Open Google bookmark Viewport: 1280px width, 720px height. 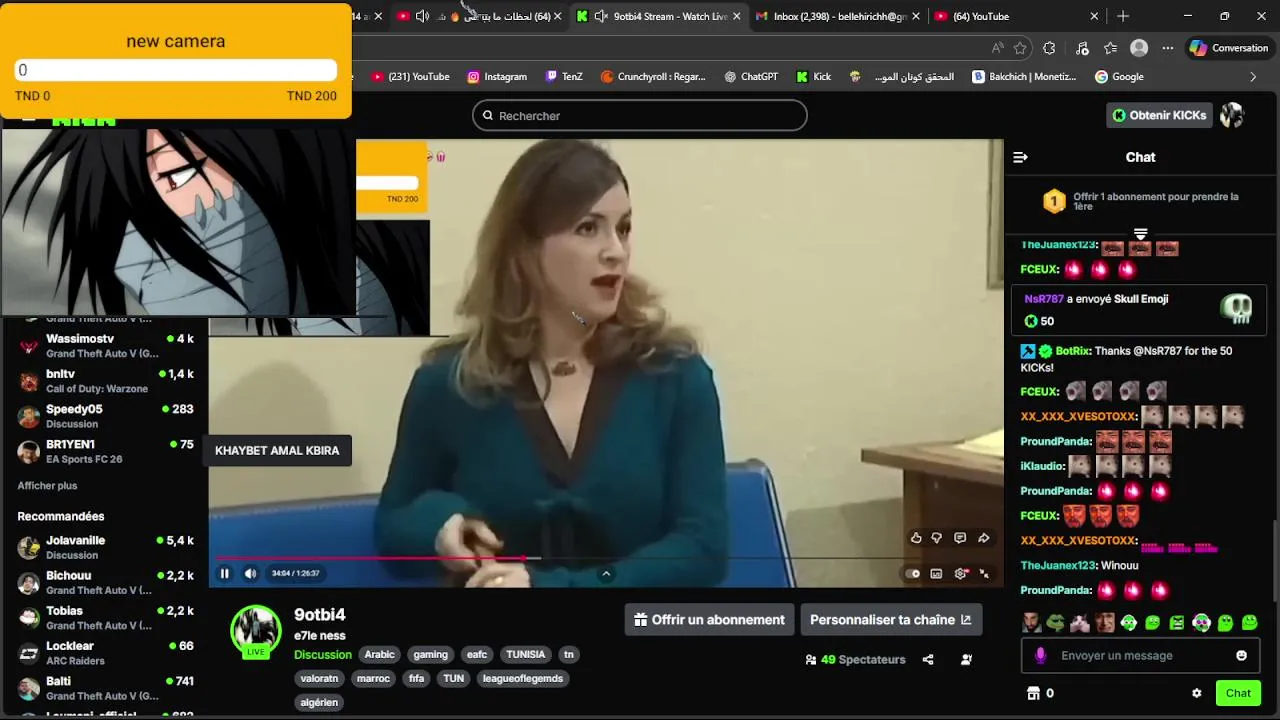pyautogui.click(x=1119, y=77)
